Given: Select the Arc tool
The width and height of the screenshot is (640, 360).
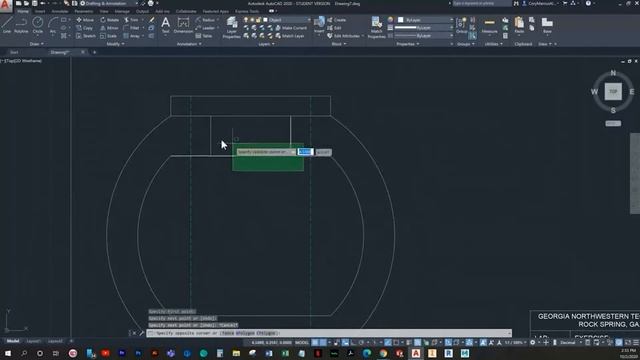Looking at the screenshot, I should pyautogui.click(x=53, y=24).
